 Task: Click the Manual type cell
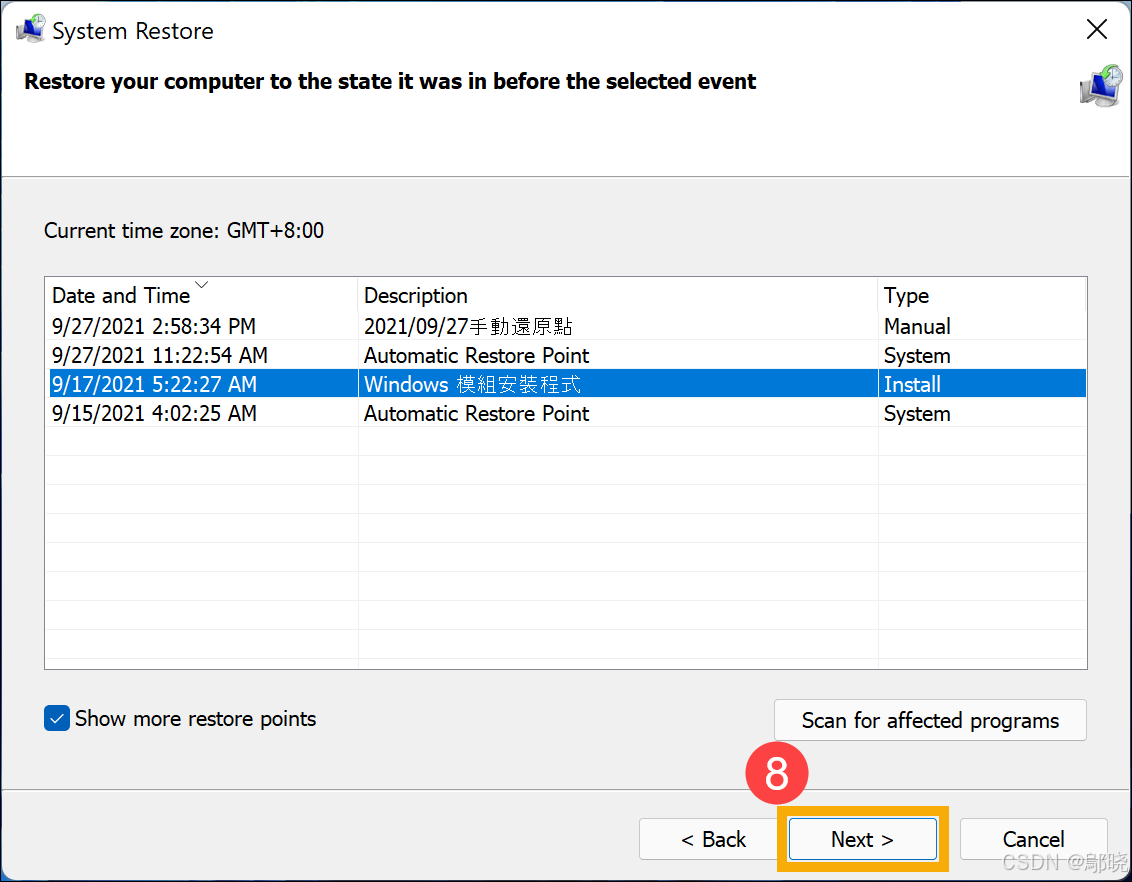coord(917,326)
